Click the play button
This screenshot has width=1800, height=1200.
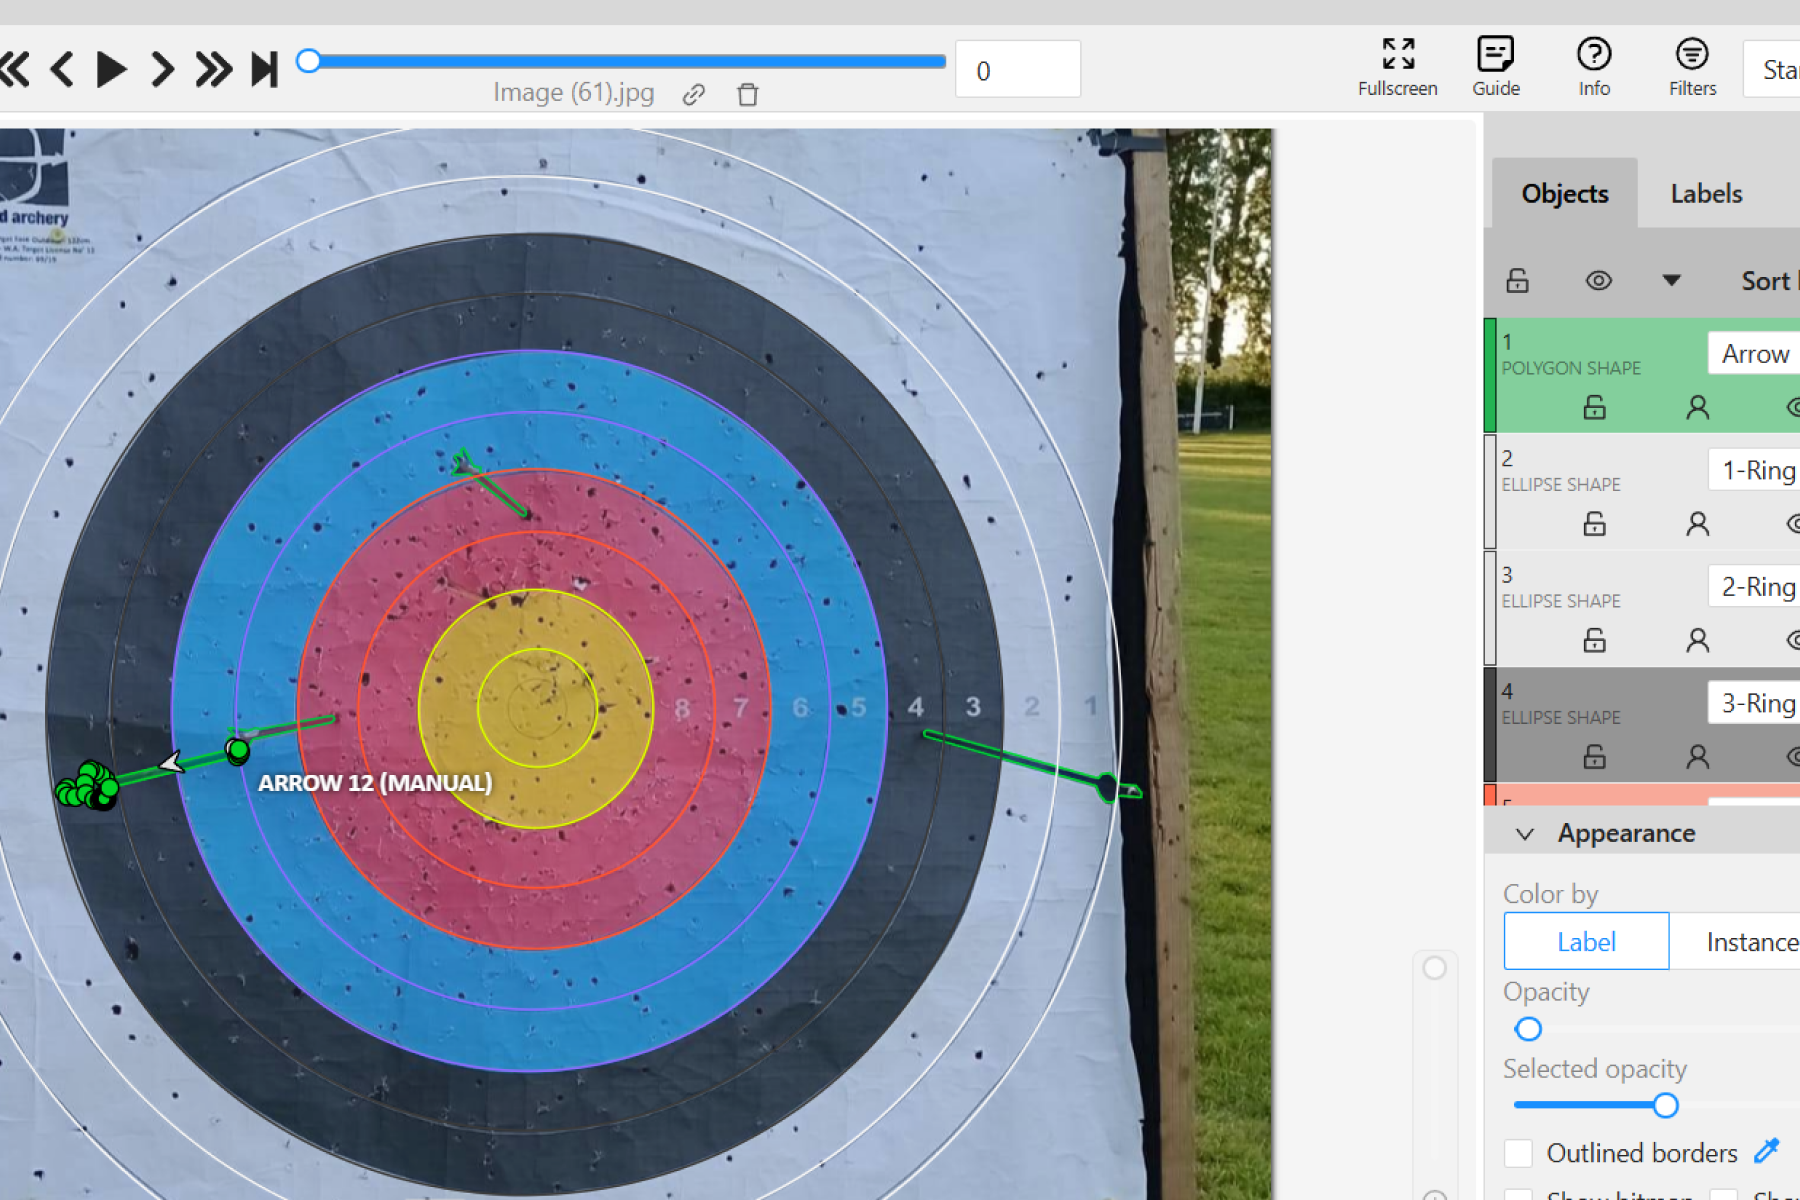[x=111, y=70]
